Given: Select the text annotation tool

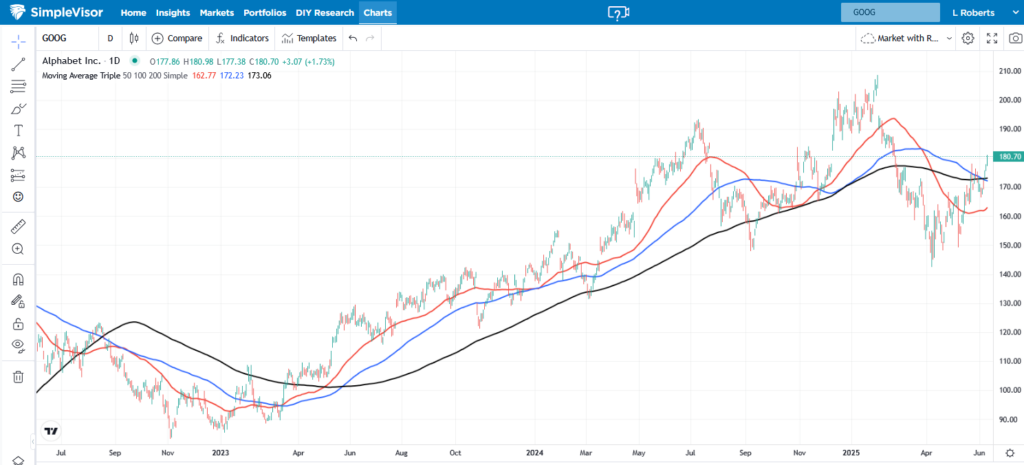Looking at the screenshot, I should coord(18,130).
